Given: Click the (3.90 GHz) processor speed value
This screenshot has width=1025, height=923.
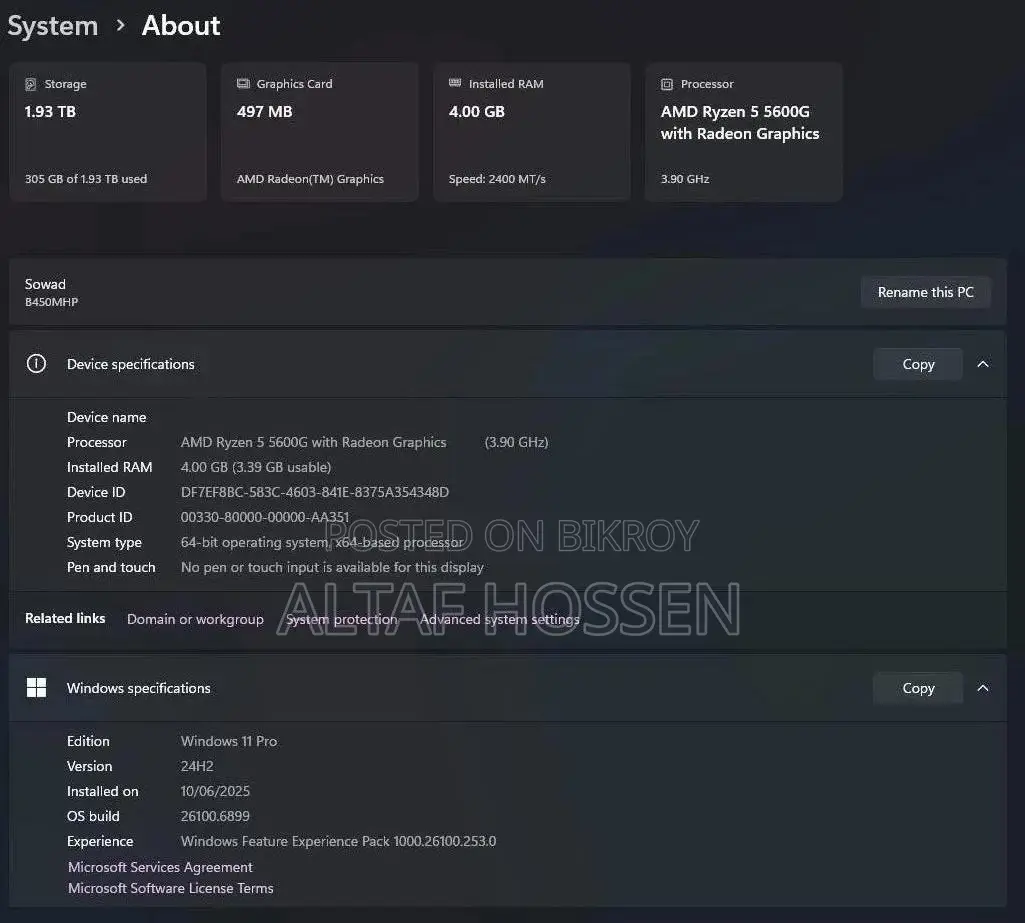Looking at the screenshot, I should coord(516,442).
